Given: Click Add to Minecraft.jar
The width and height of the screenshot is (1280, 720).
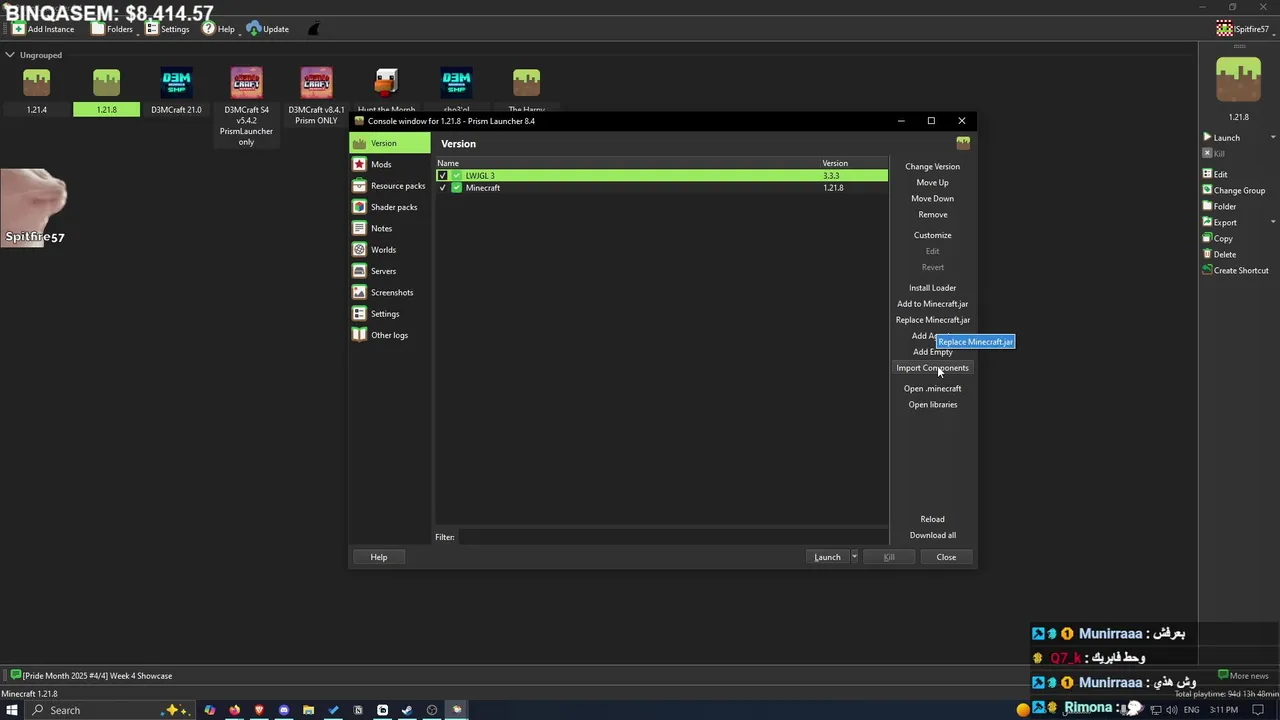Looking at the screenshot, I should tap(932, 304).
